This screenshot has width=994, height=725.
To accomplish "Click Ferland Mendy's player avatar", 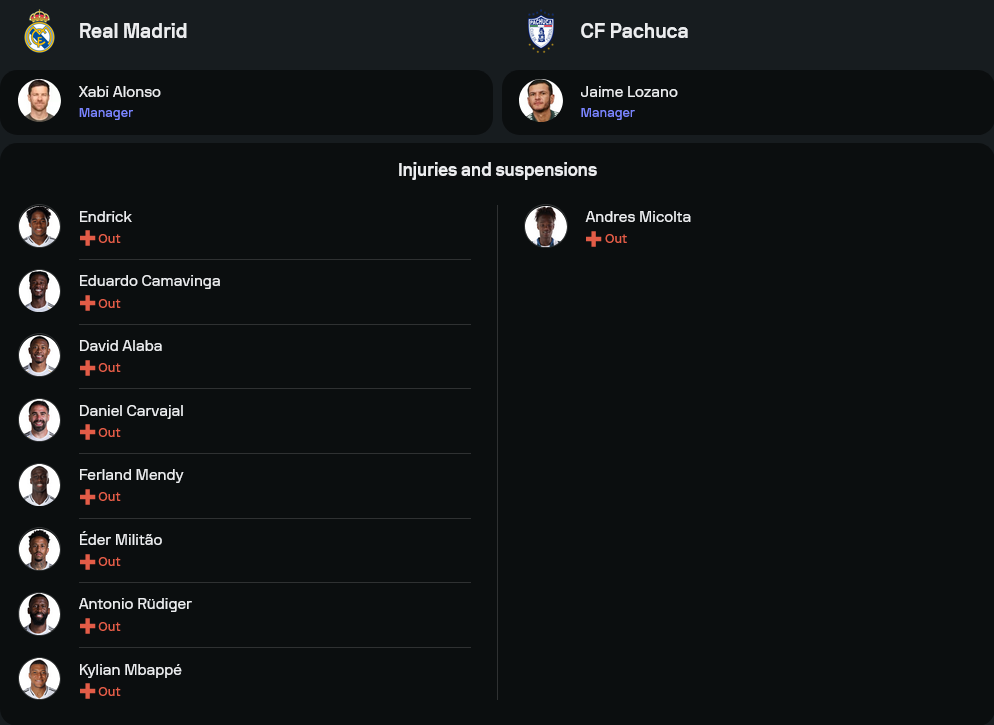I will 40,485.
